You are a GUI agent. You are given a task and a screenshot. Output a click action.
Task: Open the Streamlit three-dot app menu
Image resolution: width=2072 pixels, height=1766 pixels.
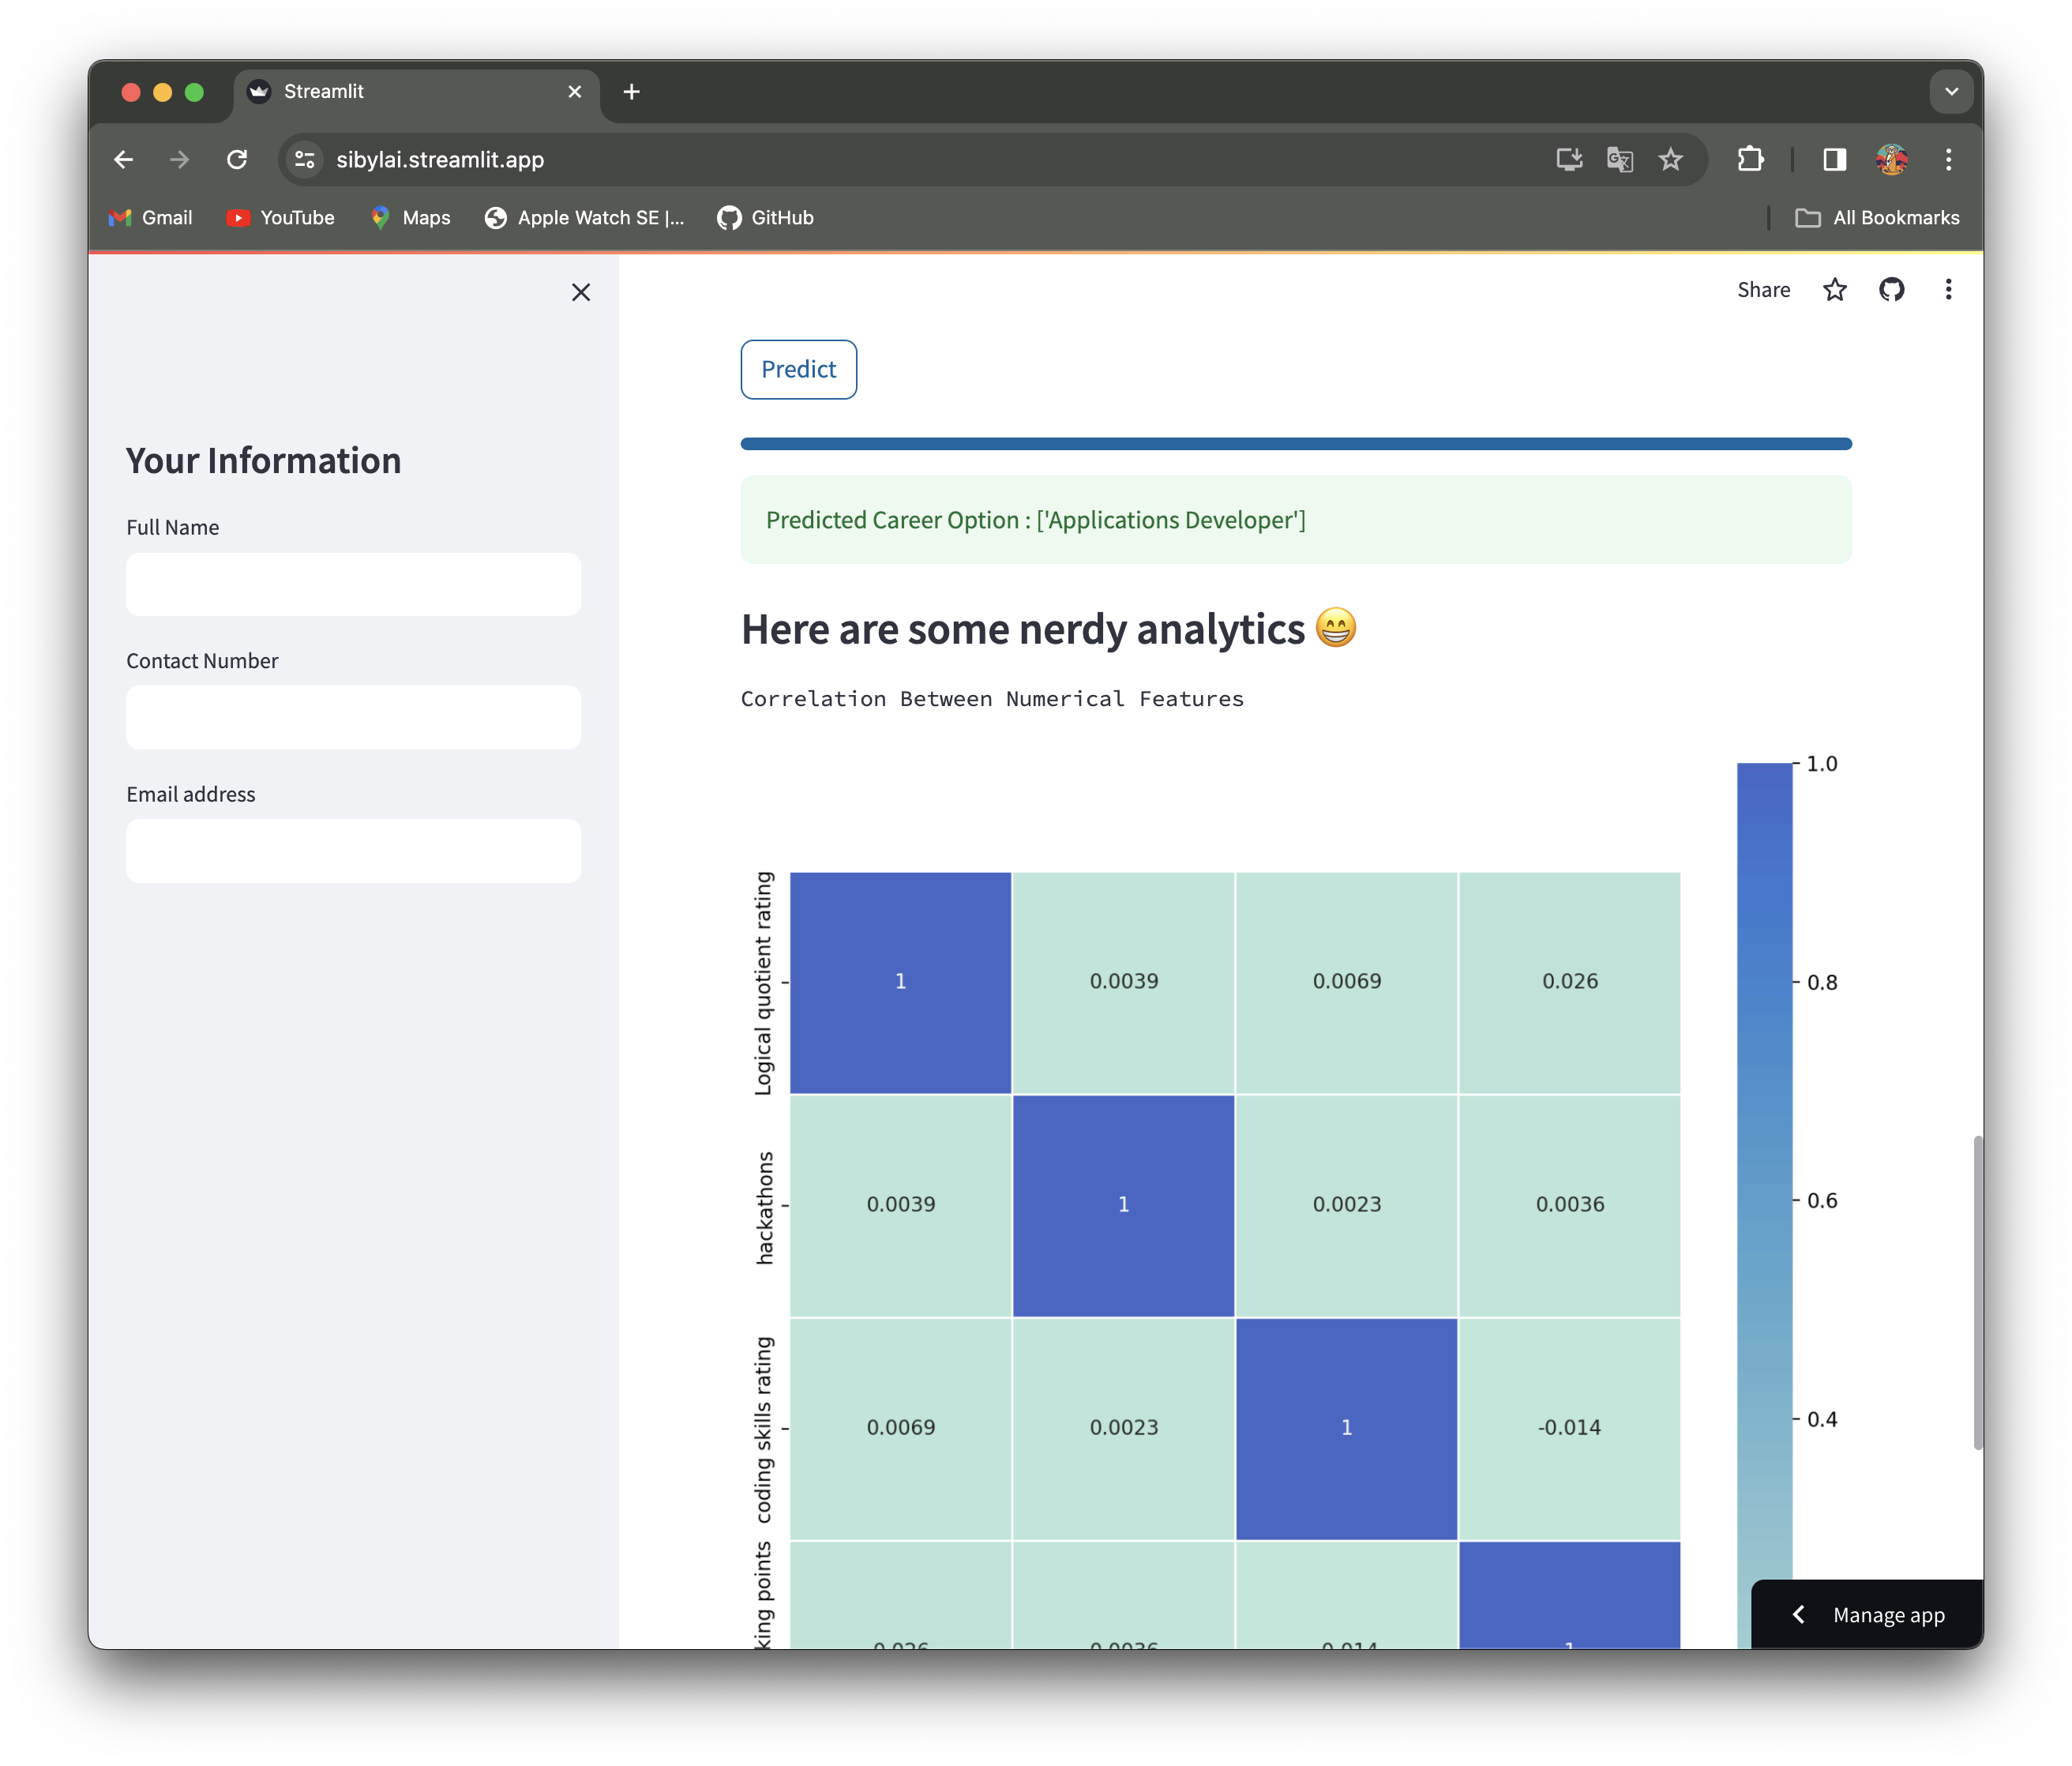[x=1947, y=290]
